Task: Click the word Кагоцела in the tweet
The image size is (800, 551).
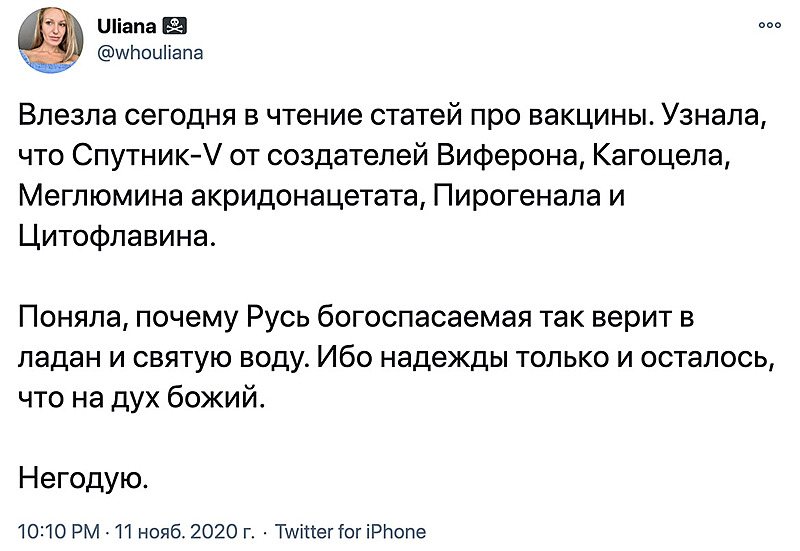Action: tap(659, 156)
